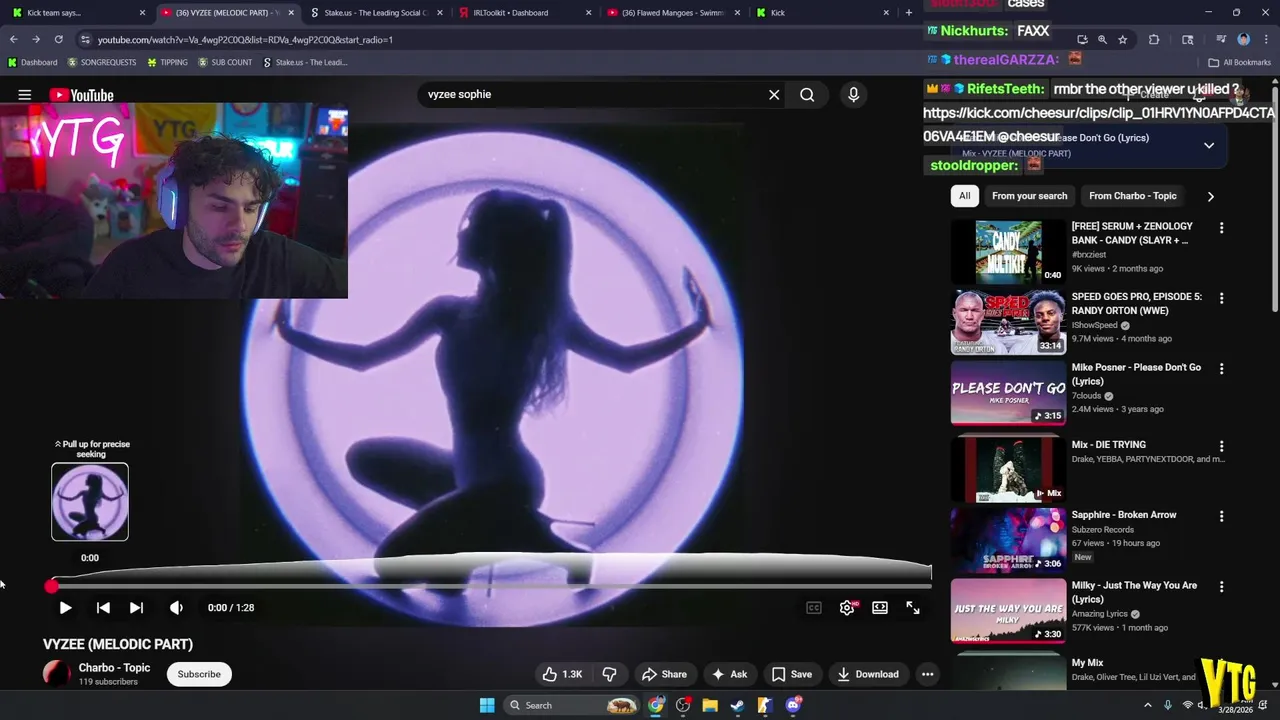Viewport: 1280px width, 720px height.
Task: Open options for Mike Posner Please Don't Go
Action: coord(1221,368)
